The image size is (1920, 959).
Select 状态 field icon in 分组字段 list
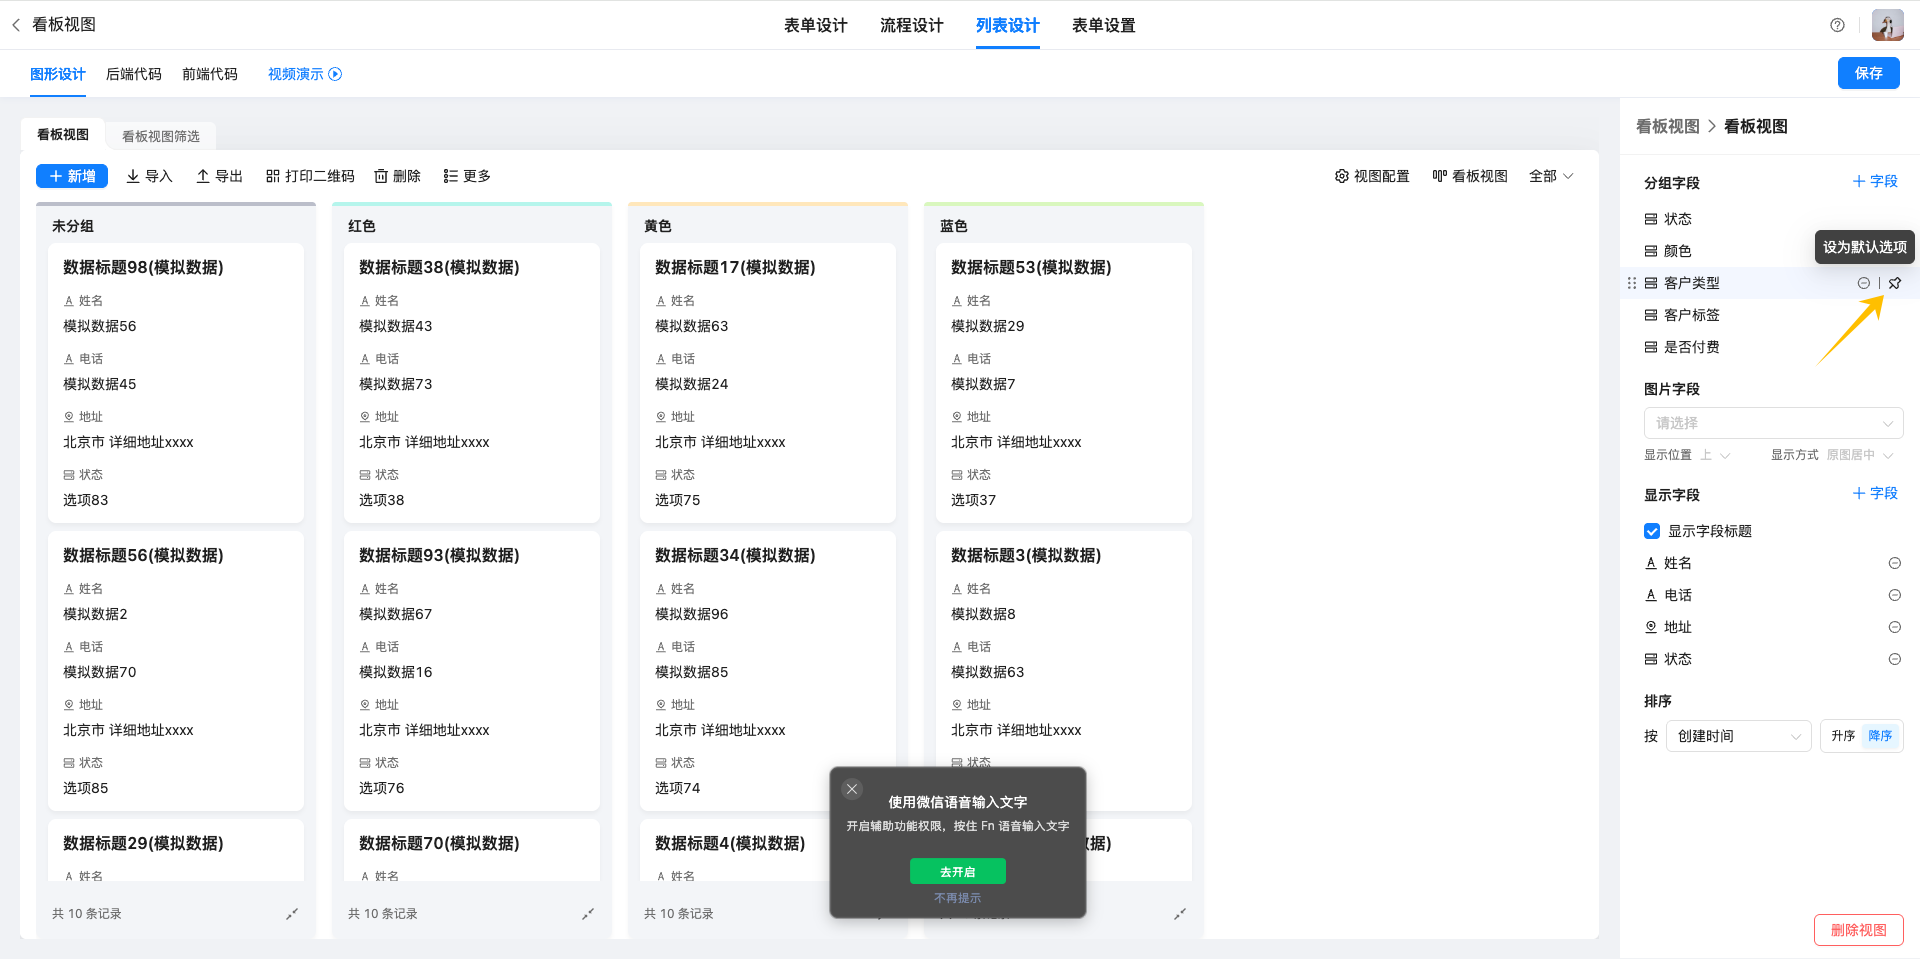point(1651,219)
